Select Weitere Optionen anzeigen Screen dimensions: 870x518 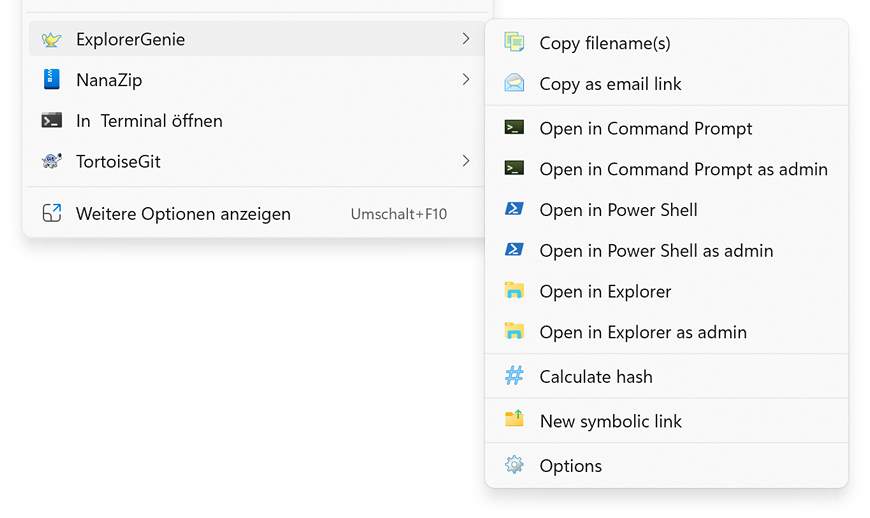click(x=257, y=213)
